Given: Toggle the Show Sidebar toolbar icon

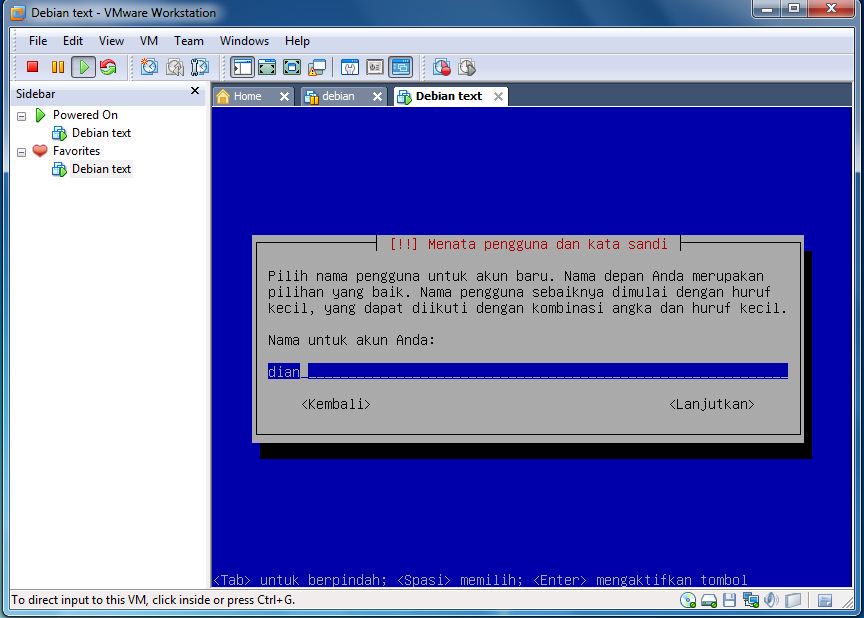Looking at the screenshot, I should [x=242, y=67].
